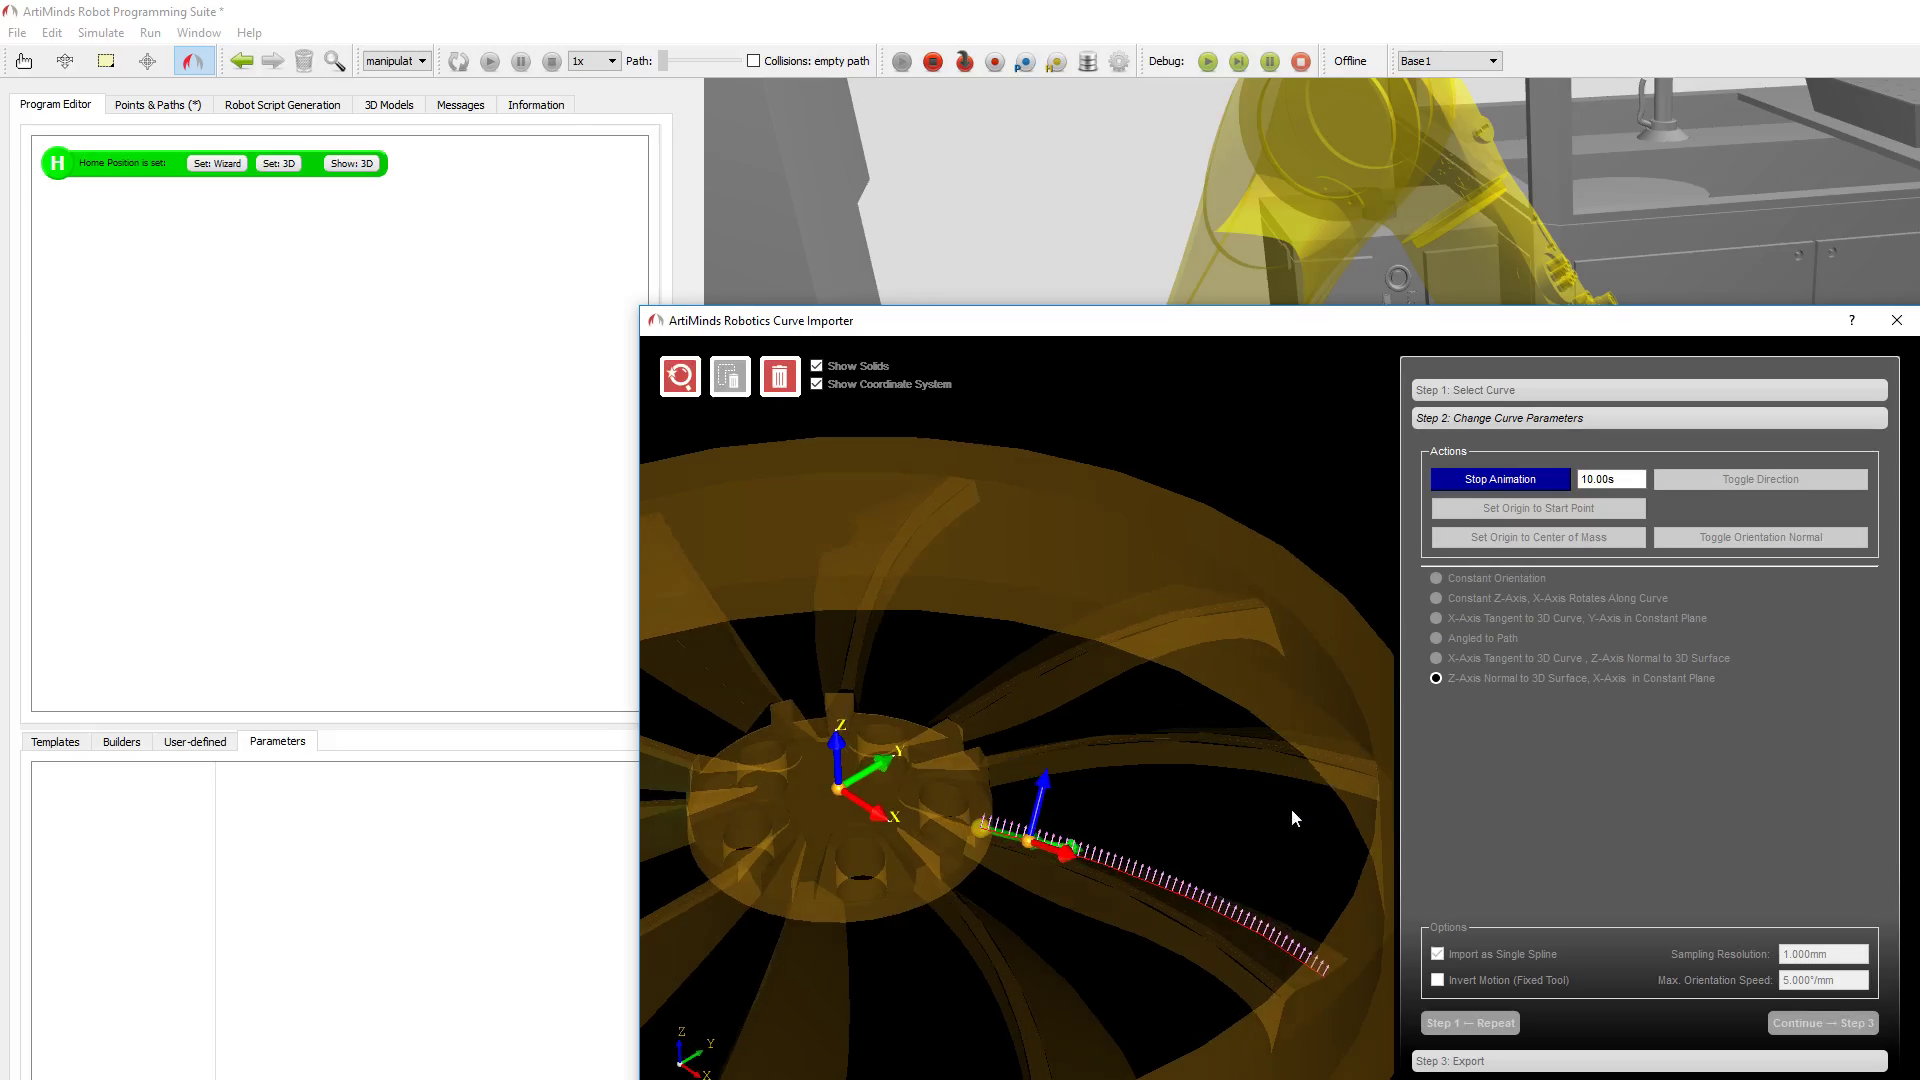Uncheck Show Solids checkbox
The height and width of the screenshot is (1080, 1920).
[x=817, y=366]
